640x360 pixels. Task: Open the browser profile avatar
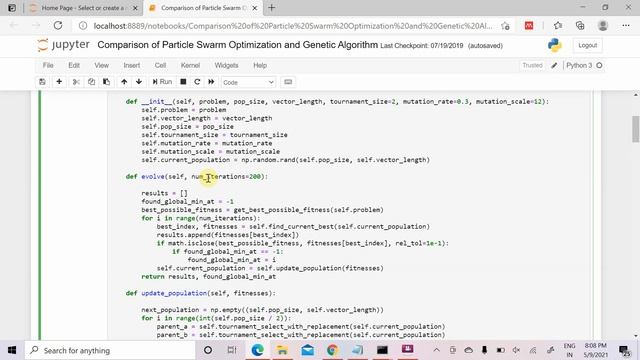click(602, 26)
